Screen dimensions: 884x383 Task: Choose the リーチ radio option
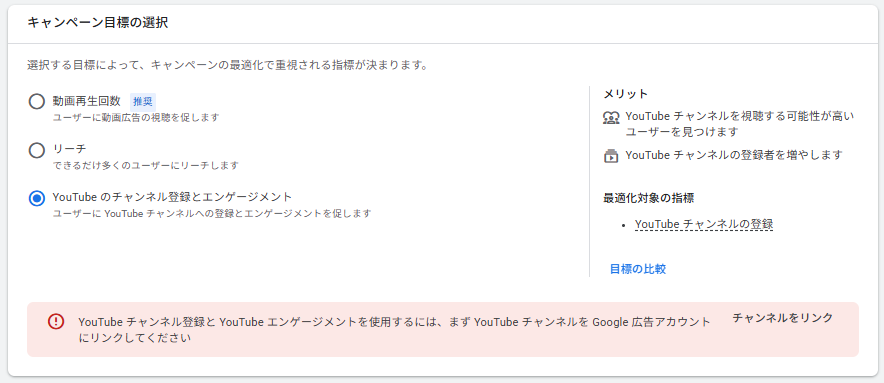pyautogui.click(x=37, y=150)
